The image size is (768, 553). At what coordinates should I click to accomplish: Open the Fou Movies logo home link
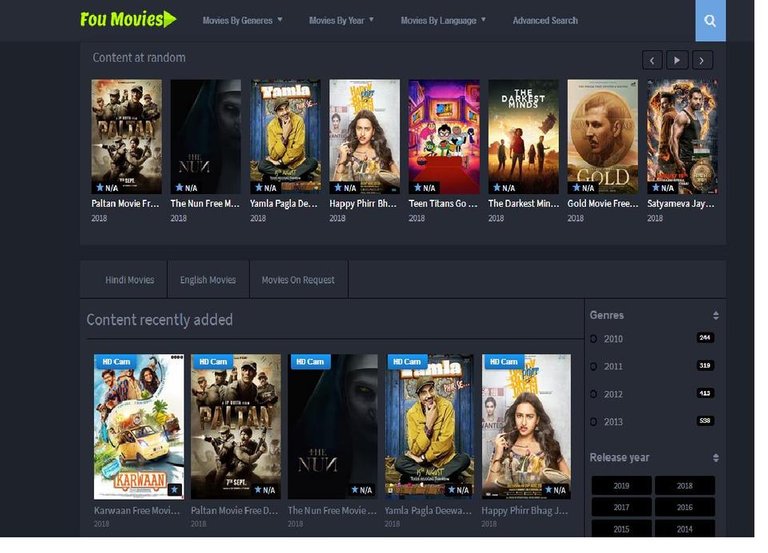click(x=128, y=20)
